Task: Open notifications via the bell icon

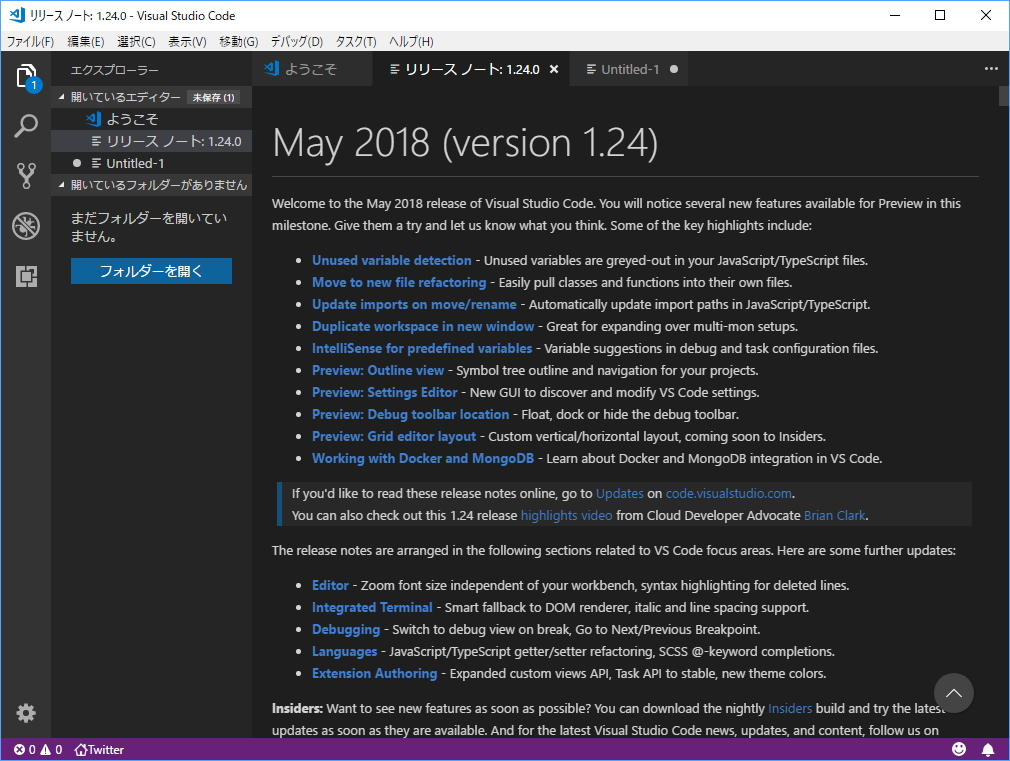Action: [x=988, y=748]
